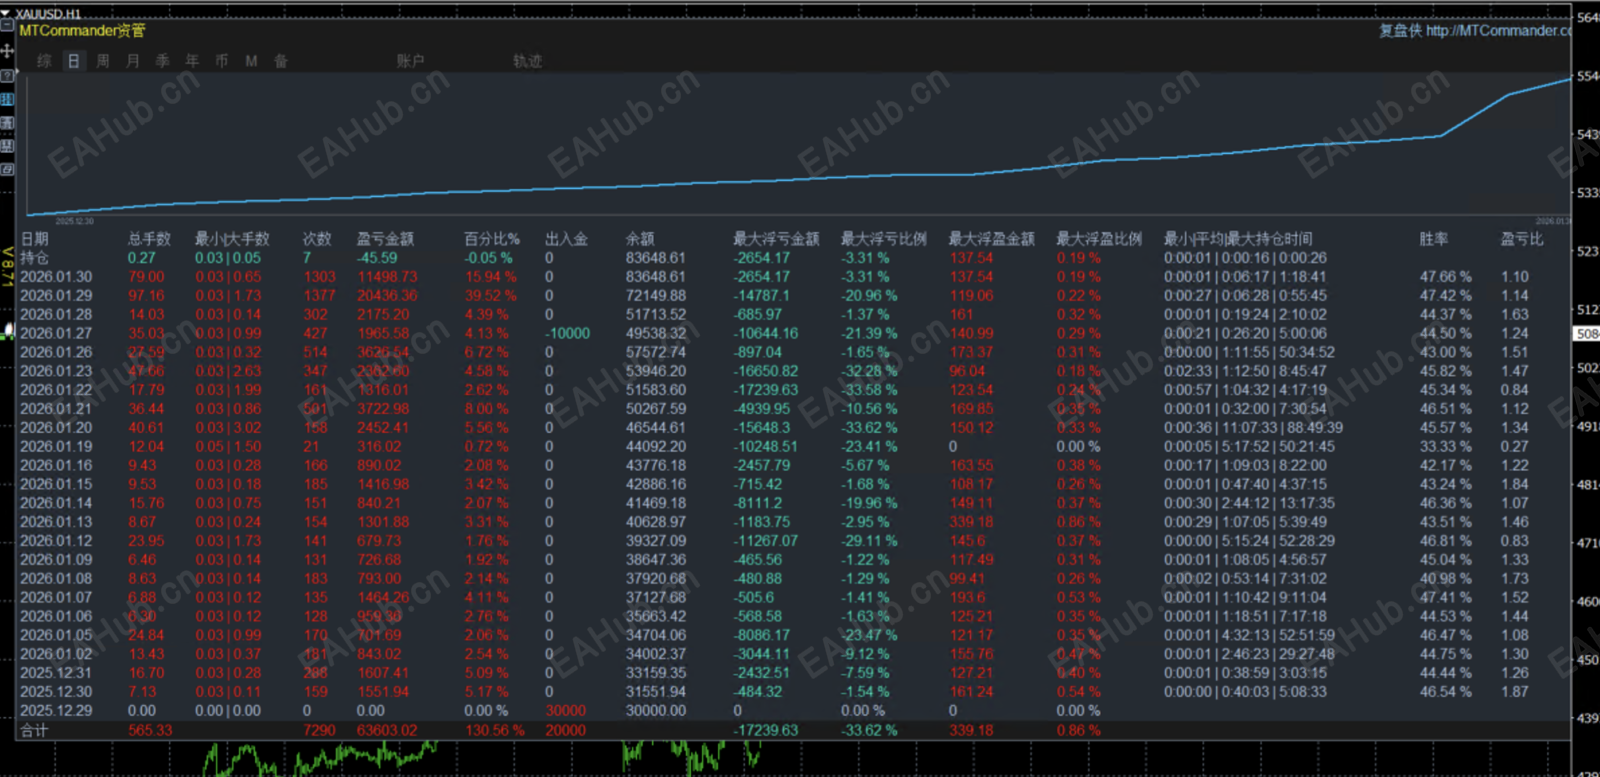Image resolution: width=1600 pixels, height=777 pixels.
Task: Select the 日 daily tab
Action: pyautogui.click(x=73, y=61)
